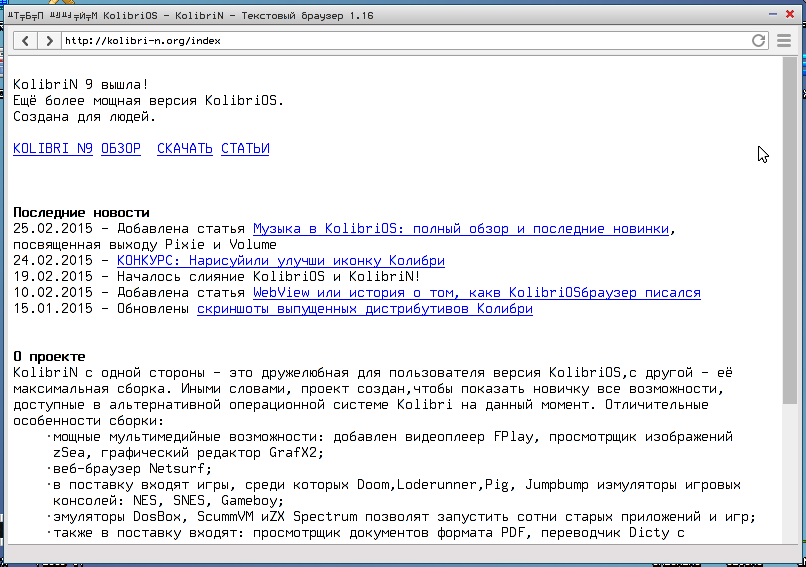Open the KOLIBRI N9 navigation link

click(x=52, y=149)
